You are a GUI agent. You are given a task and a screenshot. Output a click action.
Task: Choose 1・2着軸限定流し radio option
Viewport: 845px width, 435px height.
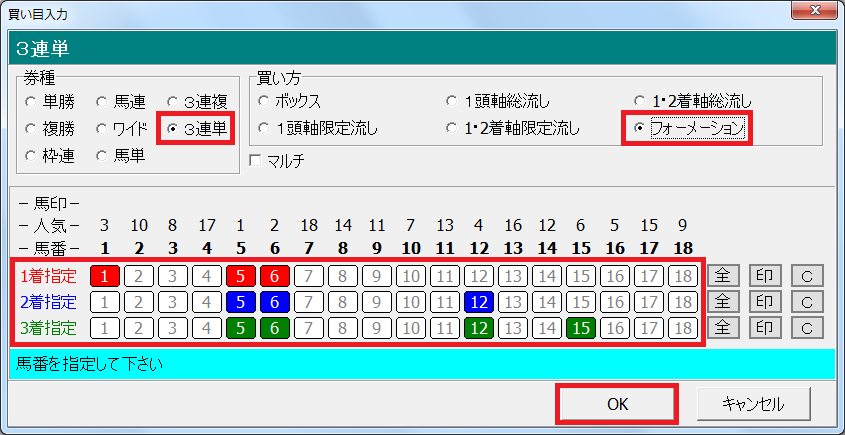click(x=452, y=129)
